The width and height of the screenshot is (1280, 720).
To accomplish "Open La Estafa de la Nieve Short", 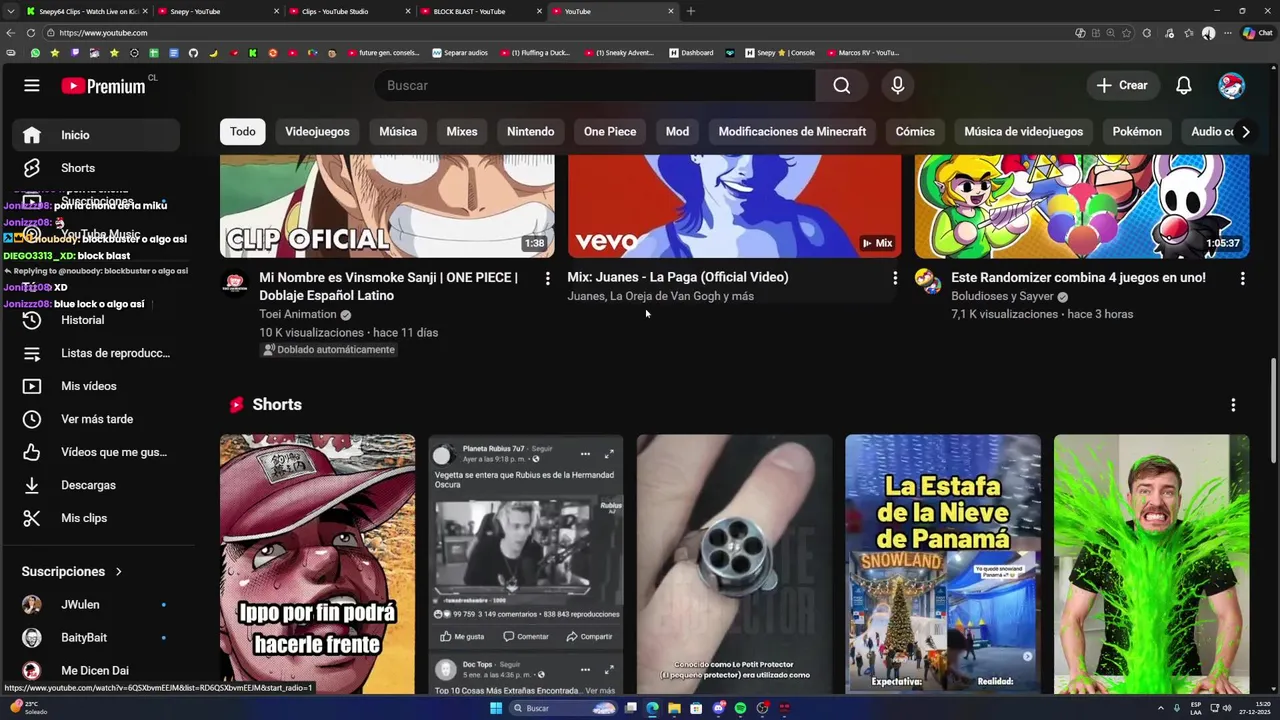I will 943,564.
